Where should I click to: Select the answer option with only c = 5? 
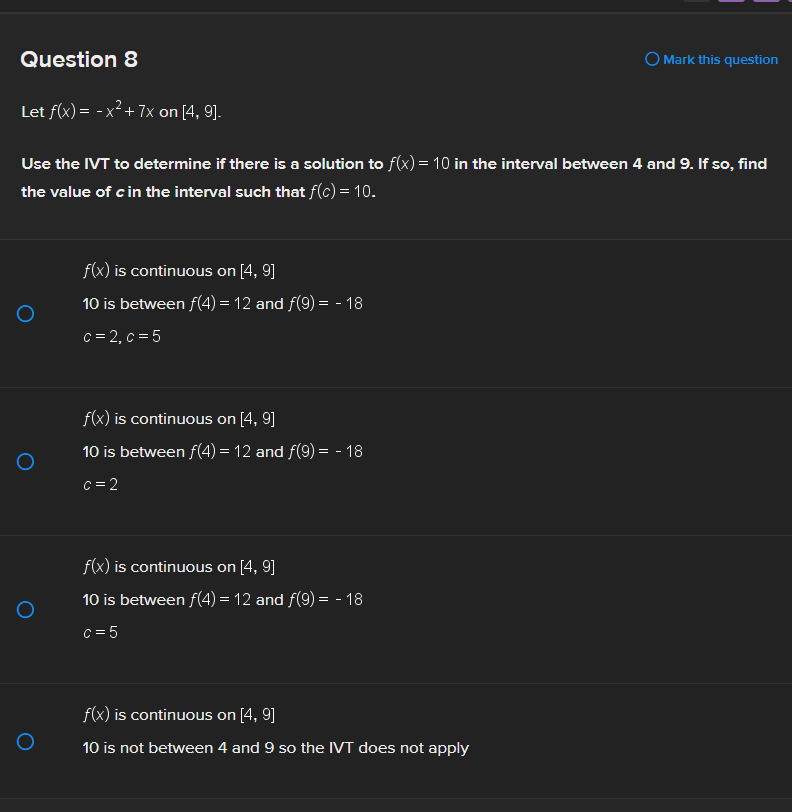pos(25,609)
